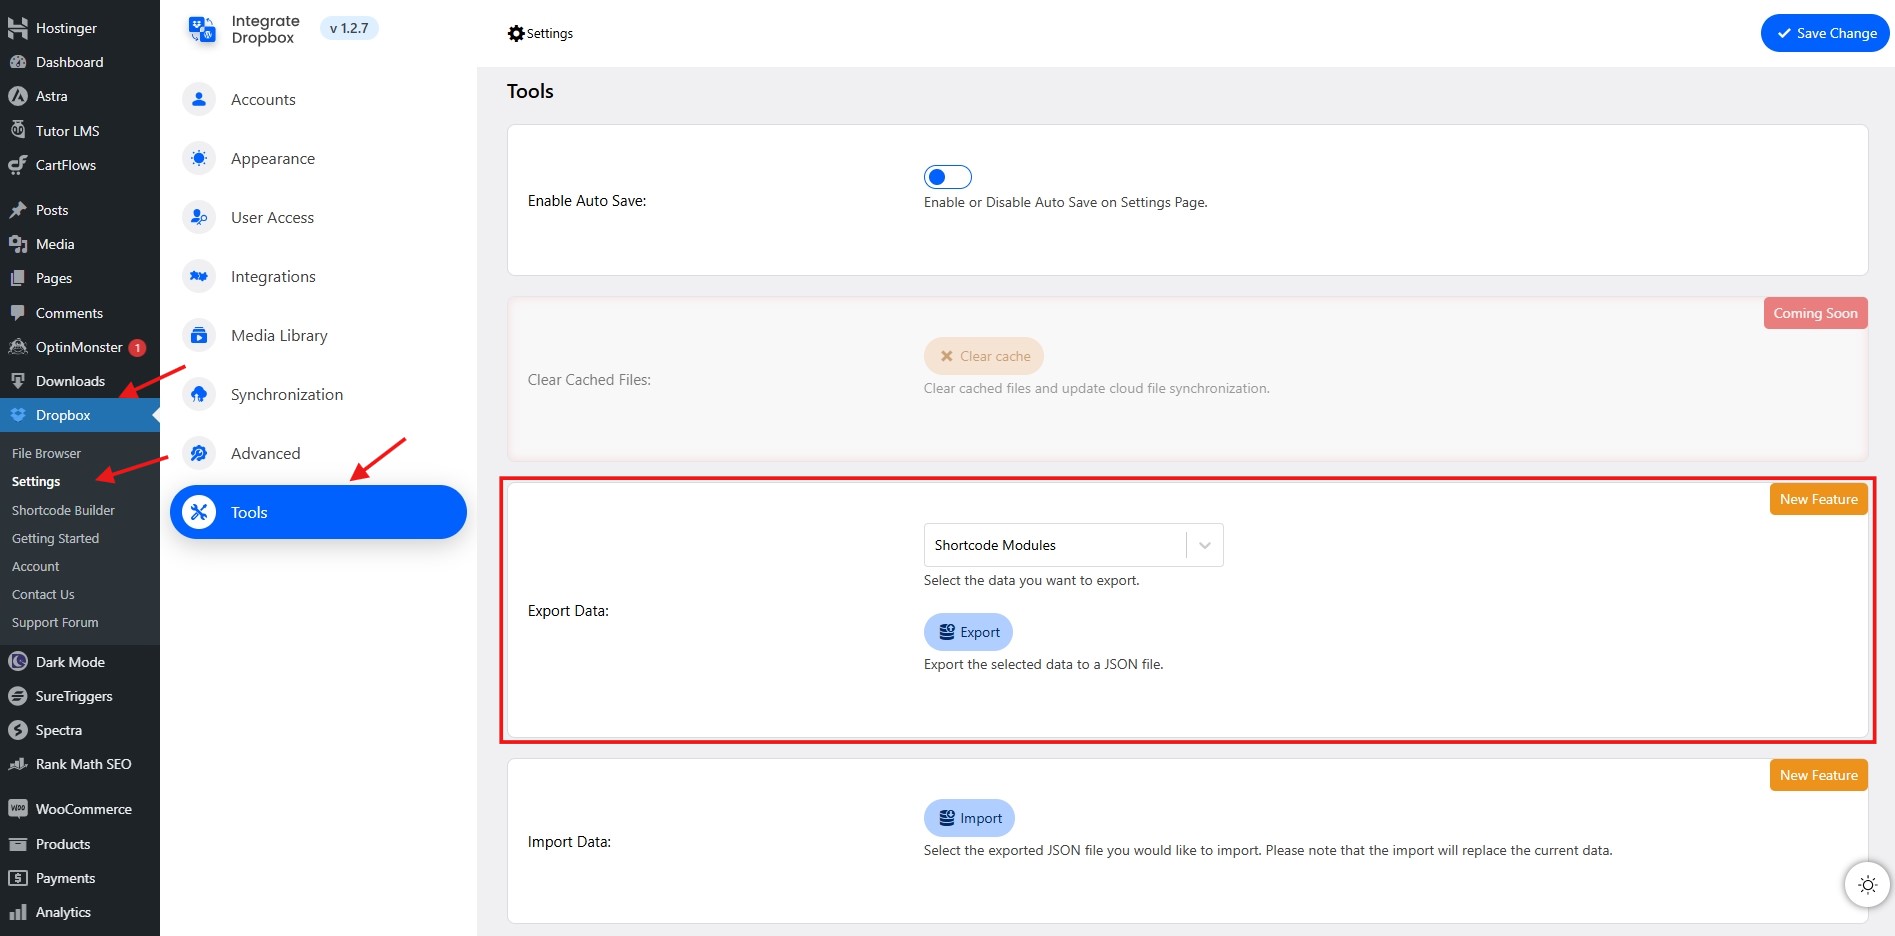Image resolution: width=1895 pixels, height=936 pixels.
Task: Open File Browser submenu item
Action: [46, 453]
